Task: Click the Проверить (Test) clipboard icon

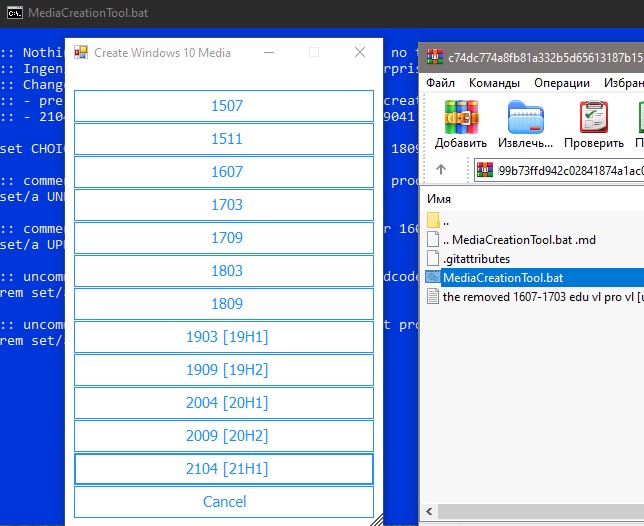Action: click(593, 117)
